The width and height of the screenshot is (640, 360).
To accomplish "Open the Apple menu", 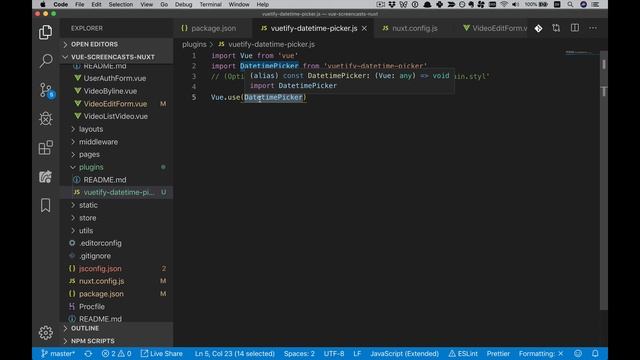I will pyautogui.click(x=42, y=4).
